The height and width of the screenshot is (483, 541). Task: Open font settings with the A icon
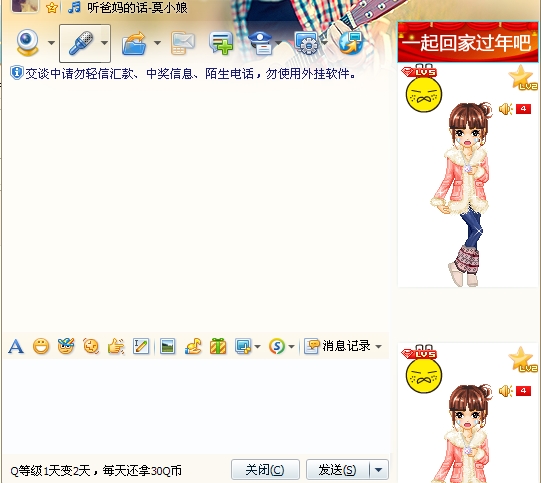point(16,346)
